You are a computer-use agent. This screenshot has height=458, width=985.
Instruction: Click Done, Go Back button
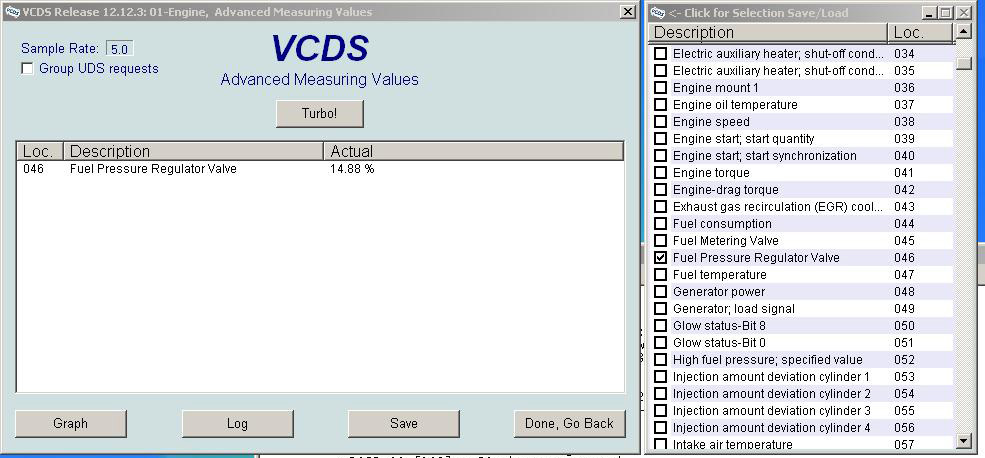click(569, 423)
